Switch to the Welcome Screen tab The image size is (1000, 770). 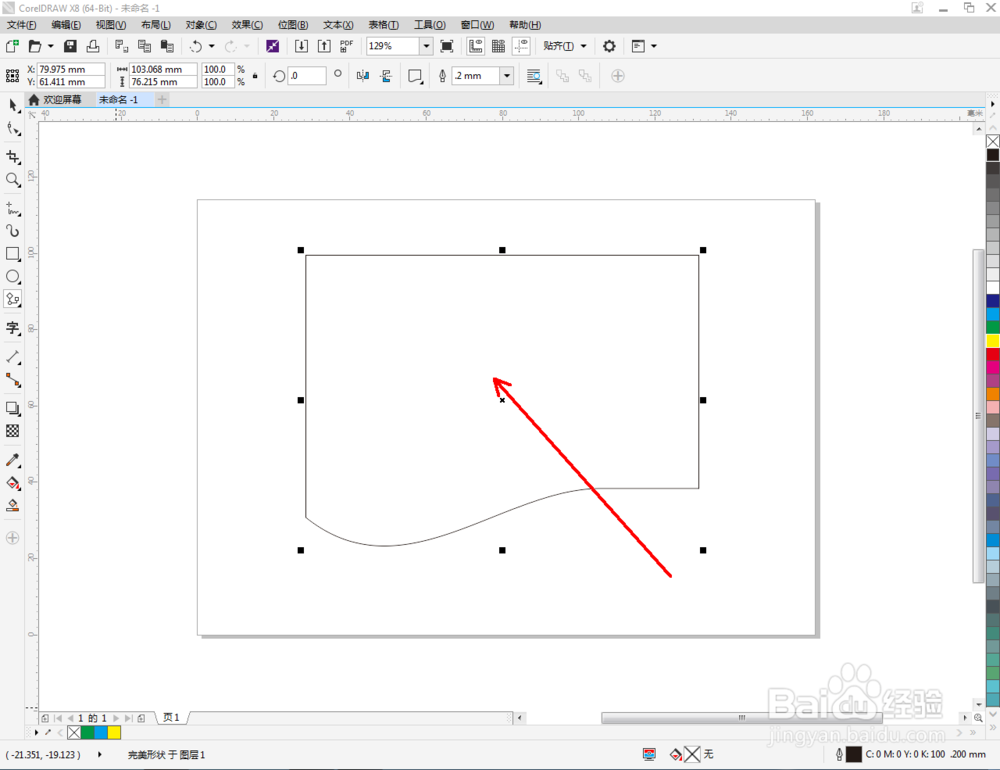pos(55,100)
